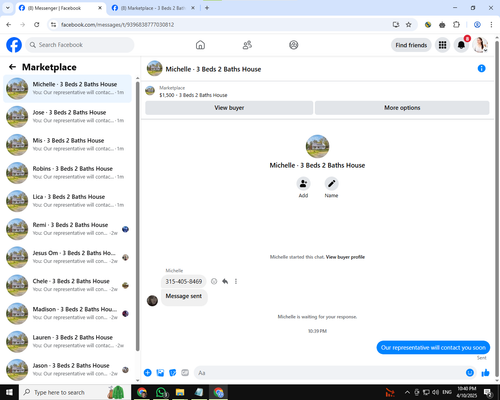Open the Home feed icon
Image resolution: width=500 pixels, height=400 pixels.
click(200, 45)
